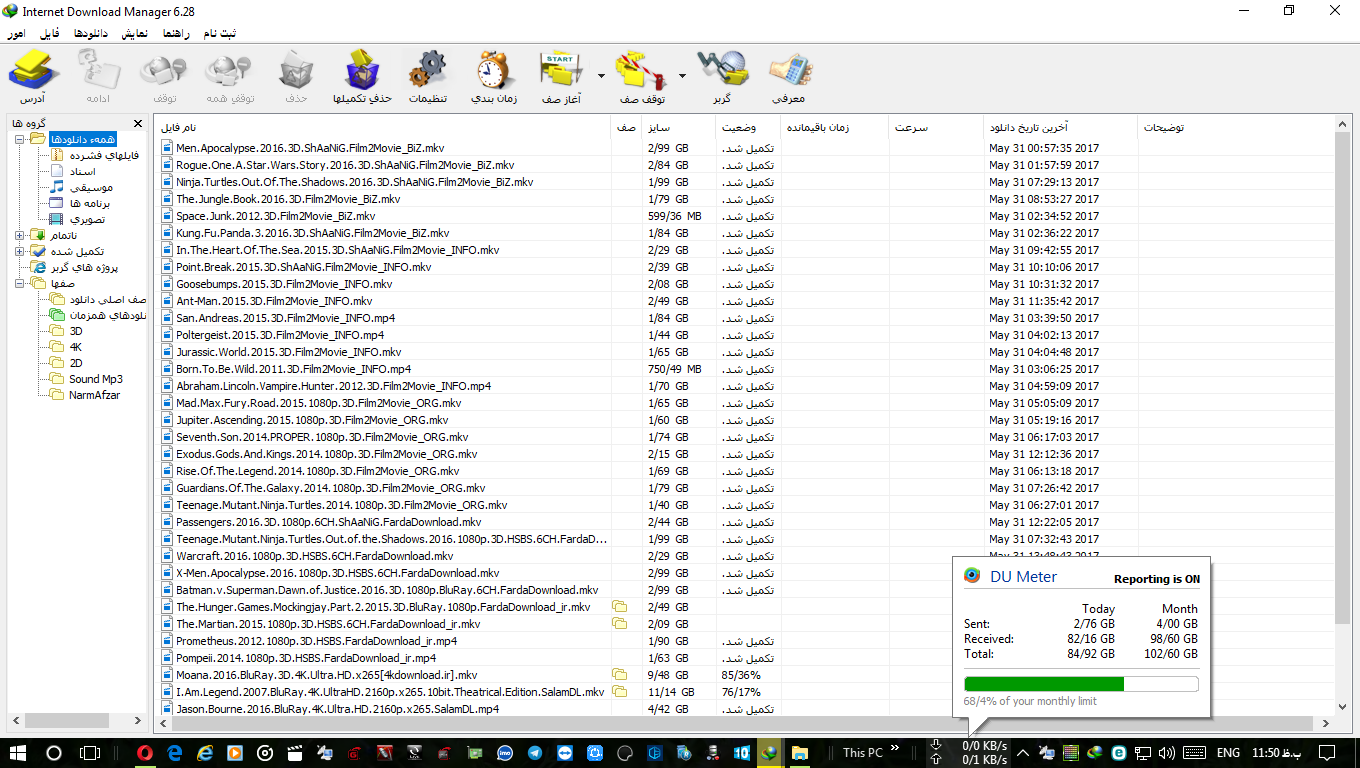
Task: Click the horizontal scrollbar of download list
Action: [x=743, y=723]
